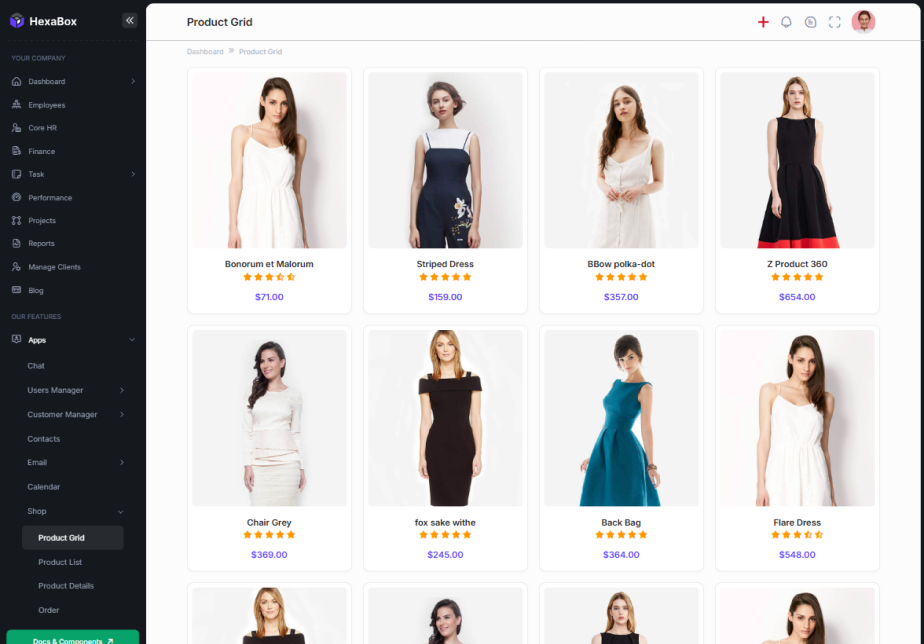The image size is (924, 644).
Task: Collapse the sidebar with double-chevron button
Action: [129, 21]
